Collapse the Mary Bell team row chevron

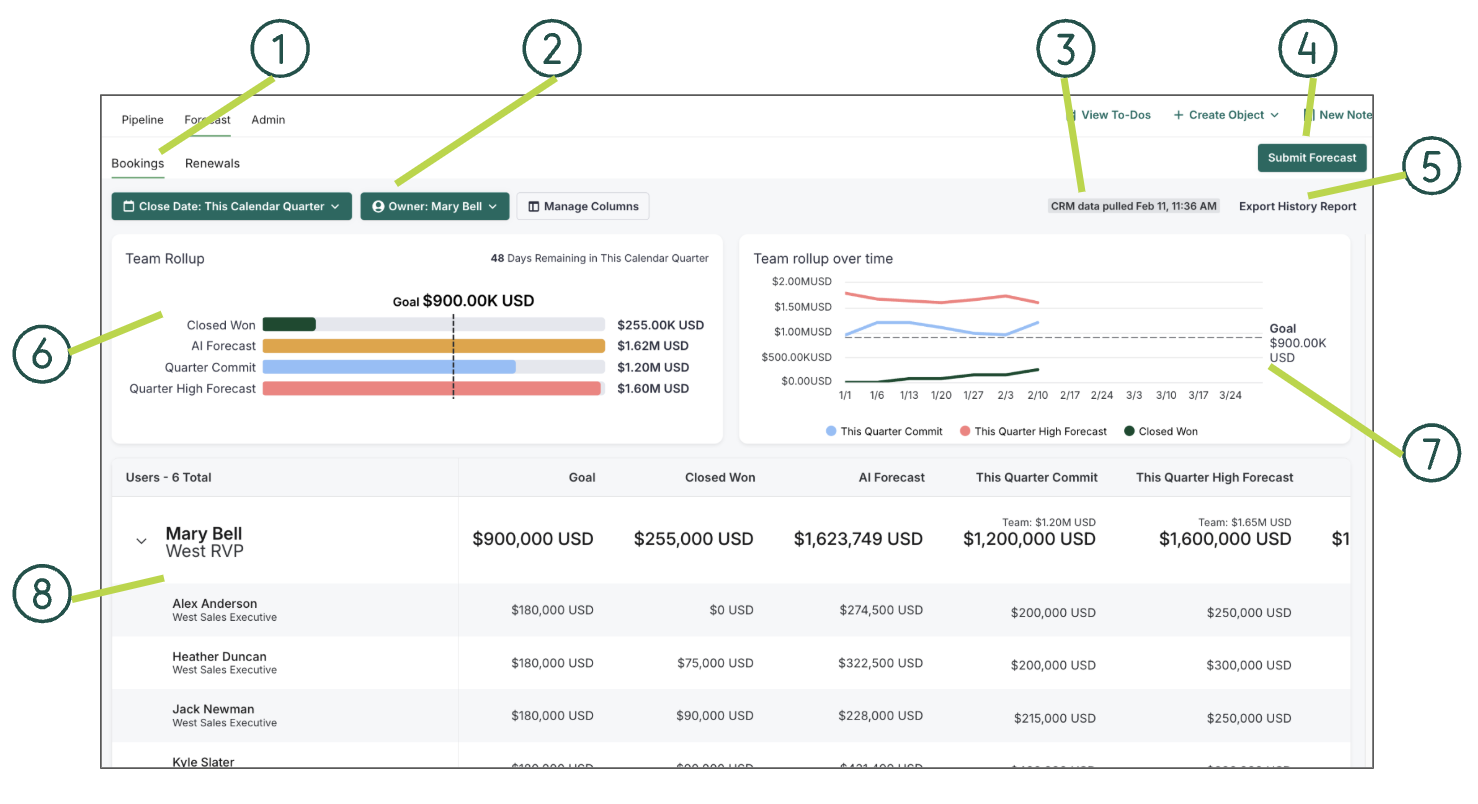141,541
